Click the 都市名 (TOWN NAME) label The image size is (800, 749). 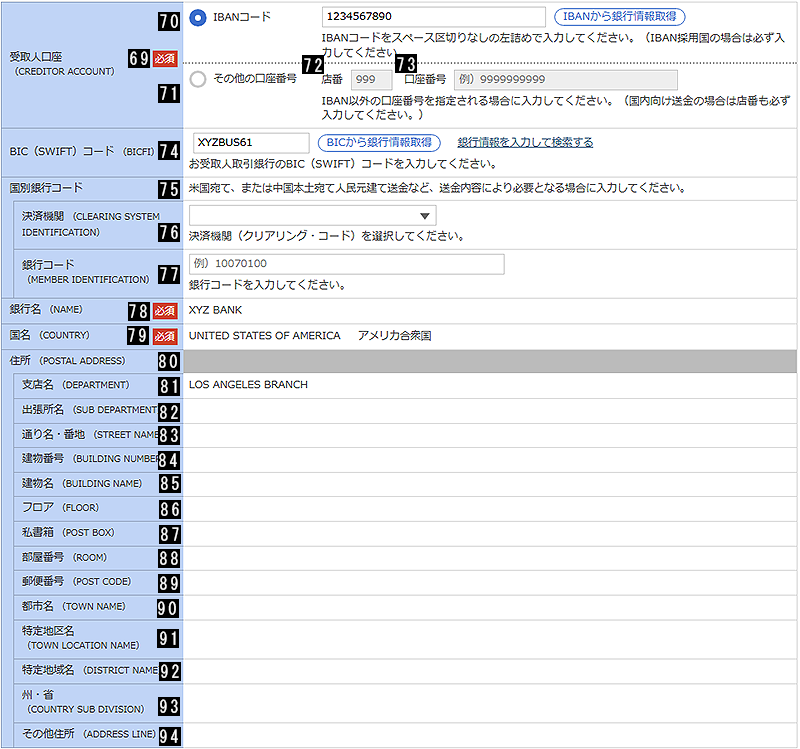[73, 606]
